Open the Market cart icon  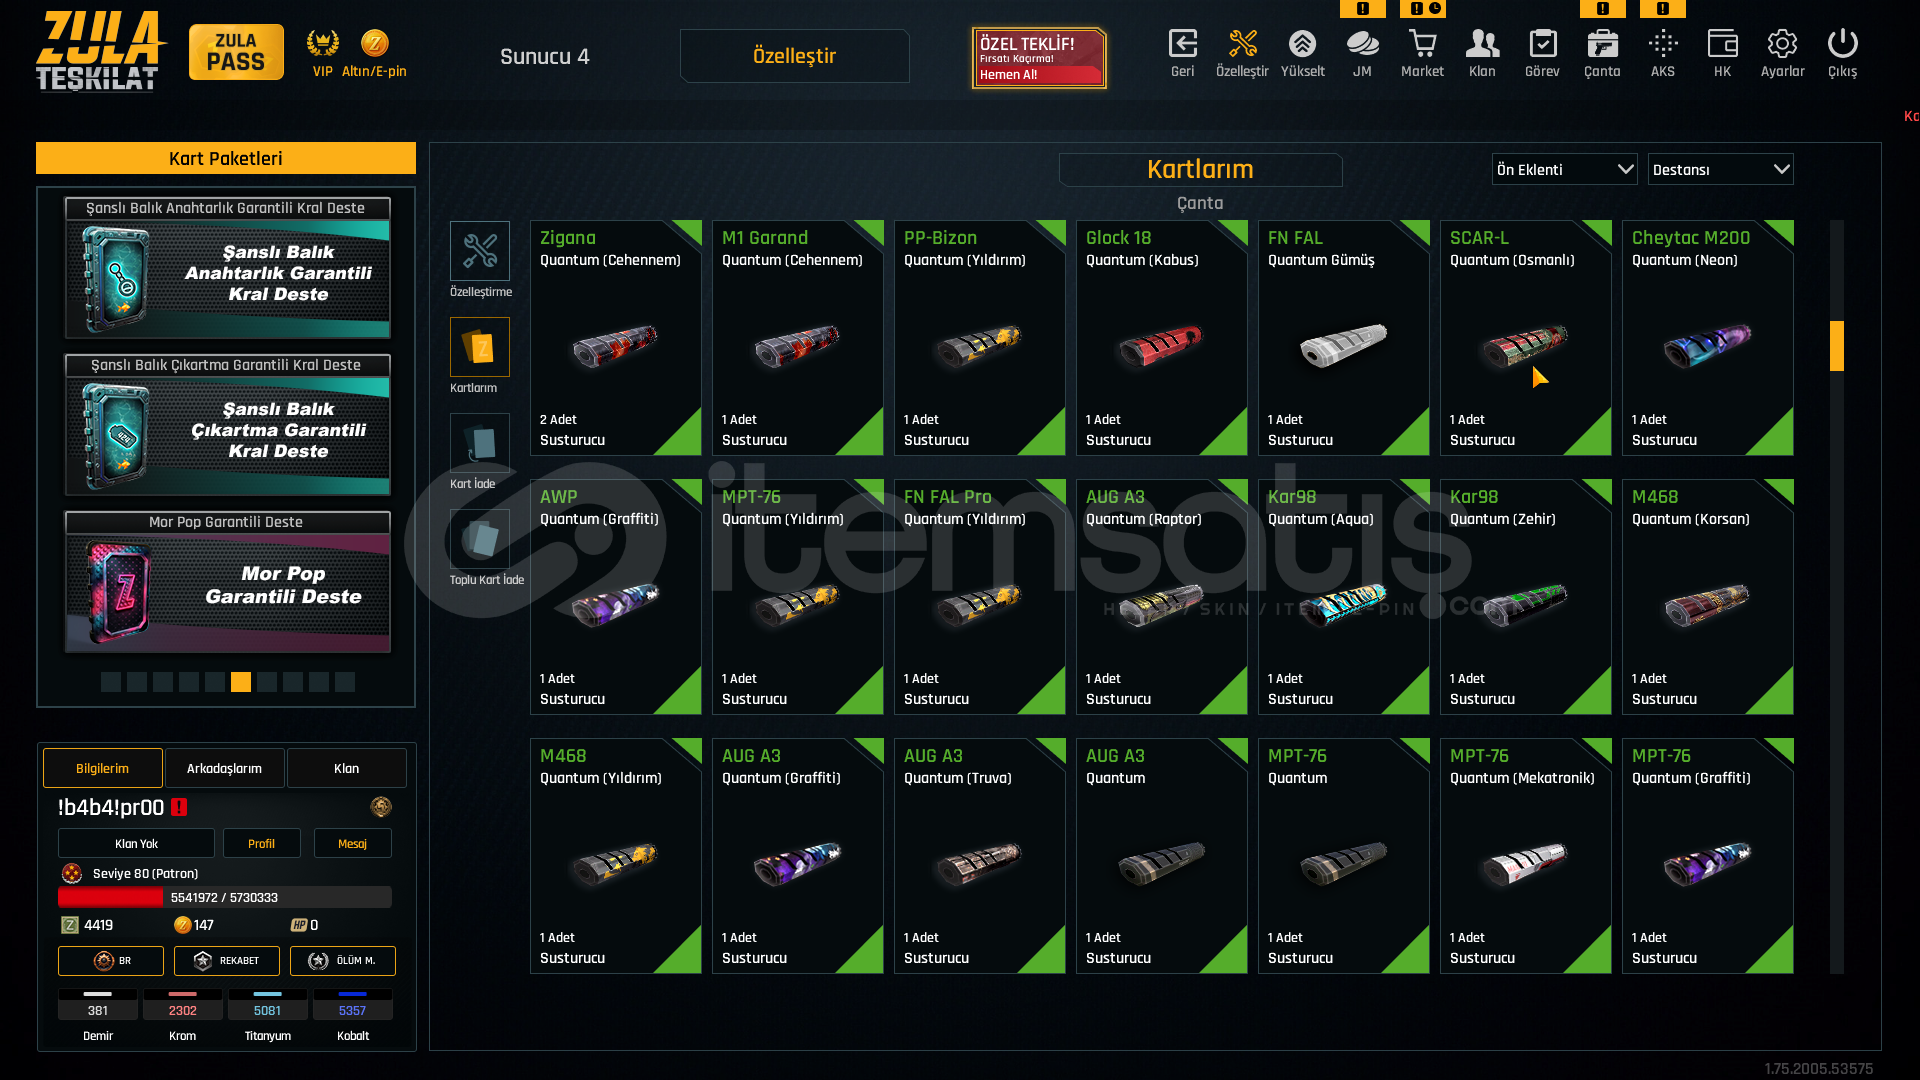[x=1422, y=44]
